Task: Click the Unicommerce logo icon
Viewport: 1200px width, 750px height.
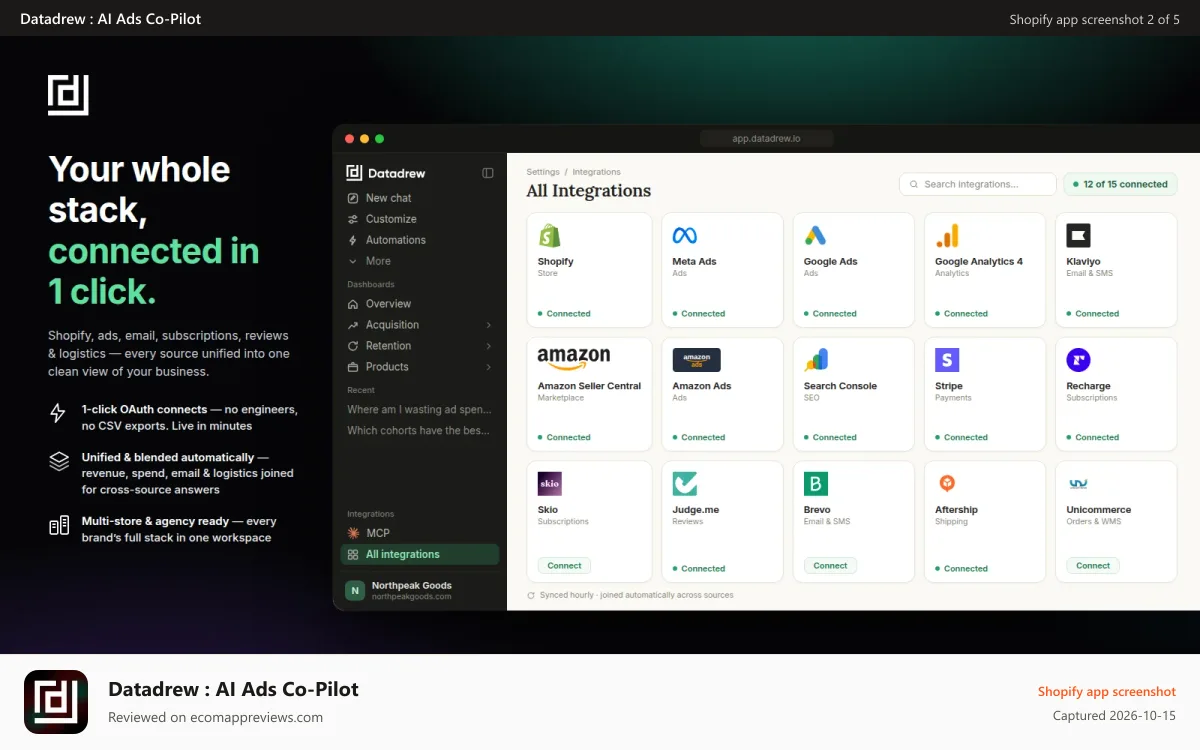Action: click(x=1078, y=484)
